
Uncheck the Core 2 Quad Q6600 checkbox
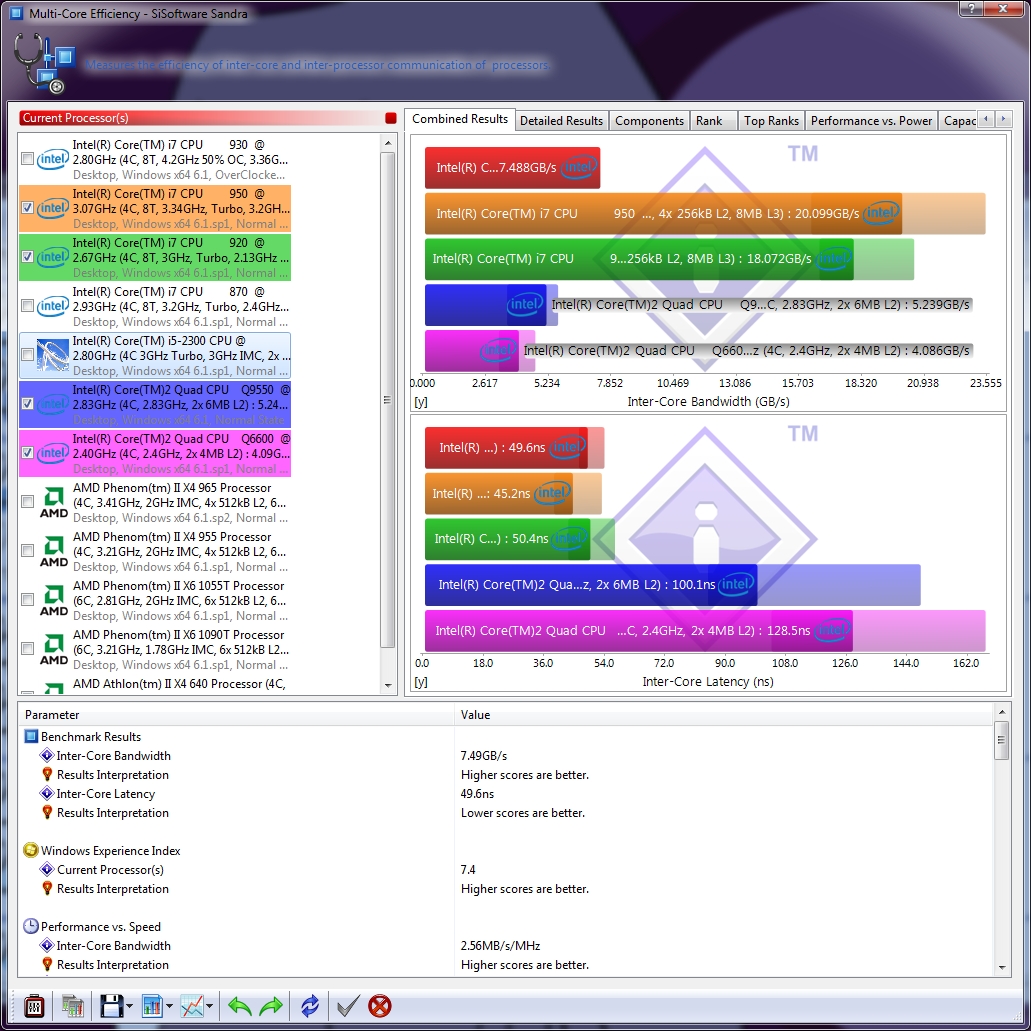(x=28, y=453)
